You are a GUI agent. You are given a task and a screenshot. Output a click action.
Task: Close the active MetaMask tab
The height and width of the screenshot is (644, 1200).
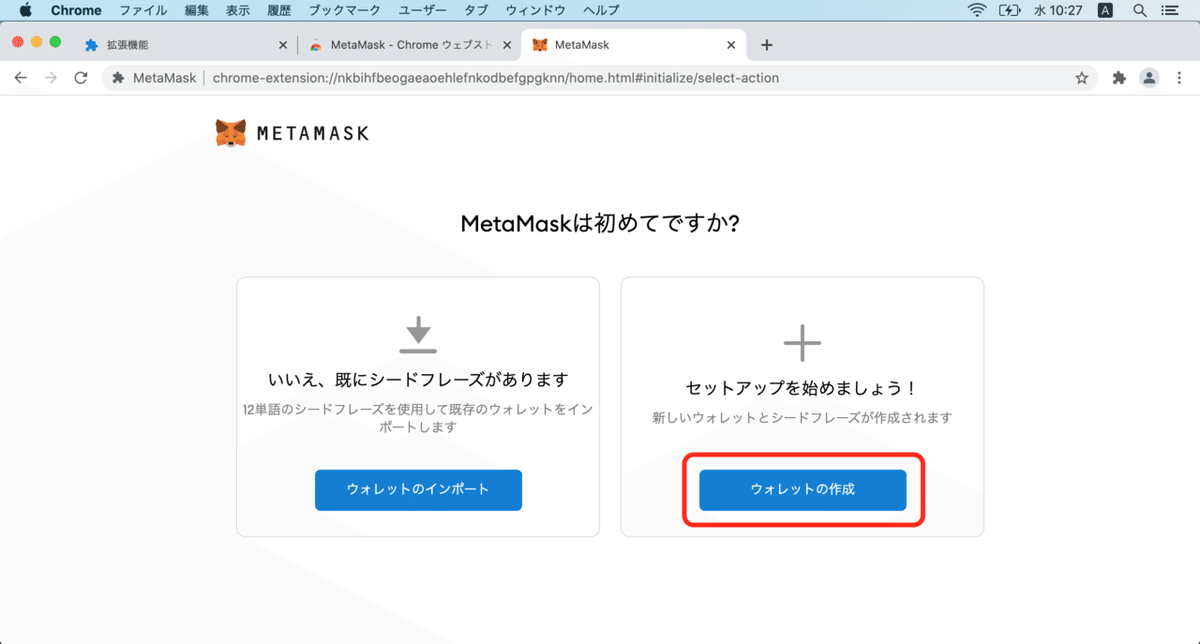point(731,45)
